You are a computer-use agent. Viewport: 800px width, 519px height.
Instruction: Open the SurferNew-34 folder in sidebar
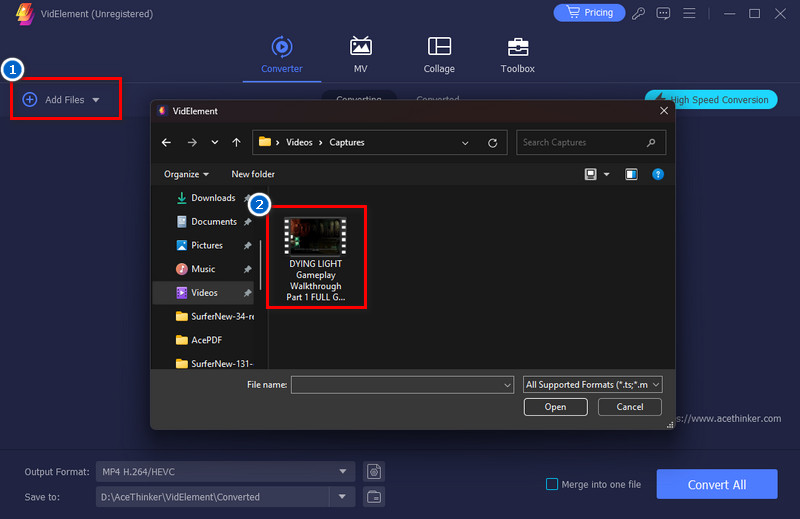pyautogui.click(x=214, y=316)
